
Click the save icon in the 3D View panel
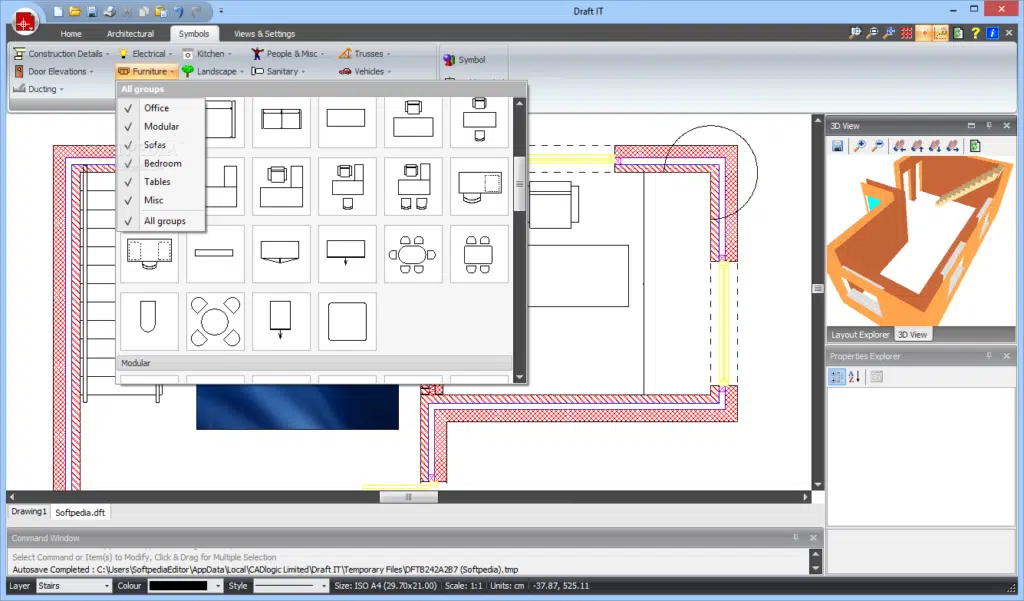(838, 146)
